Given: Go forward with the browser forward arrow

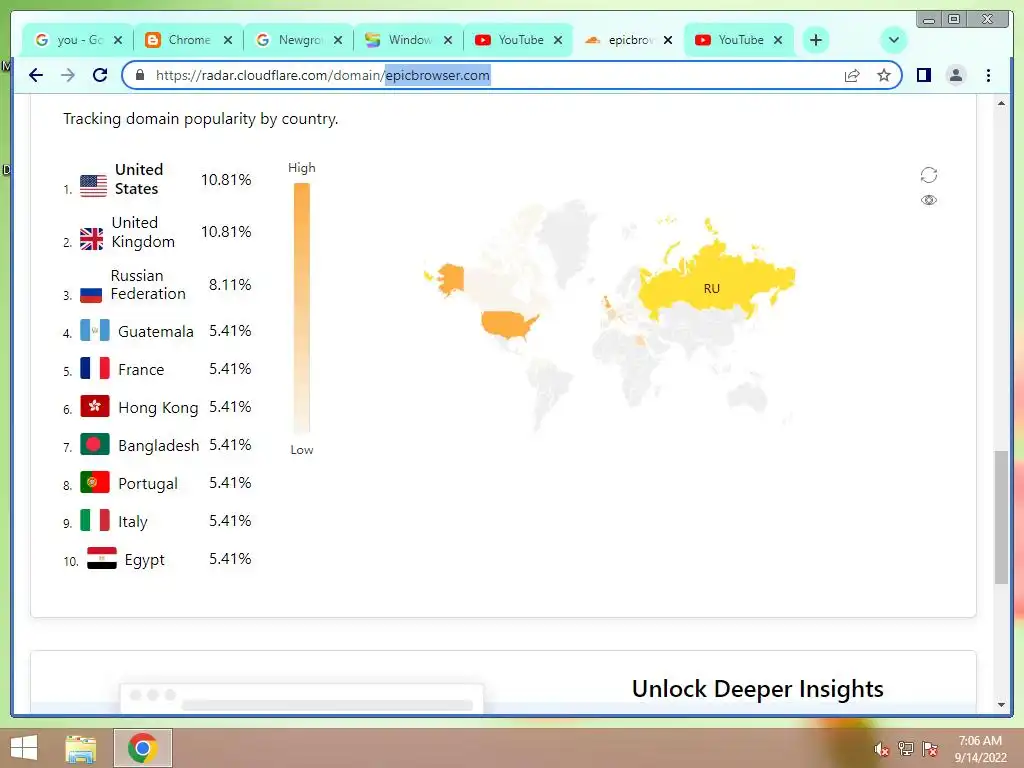Looking at the screenshot, I should tap(68, 75).
